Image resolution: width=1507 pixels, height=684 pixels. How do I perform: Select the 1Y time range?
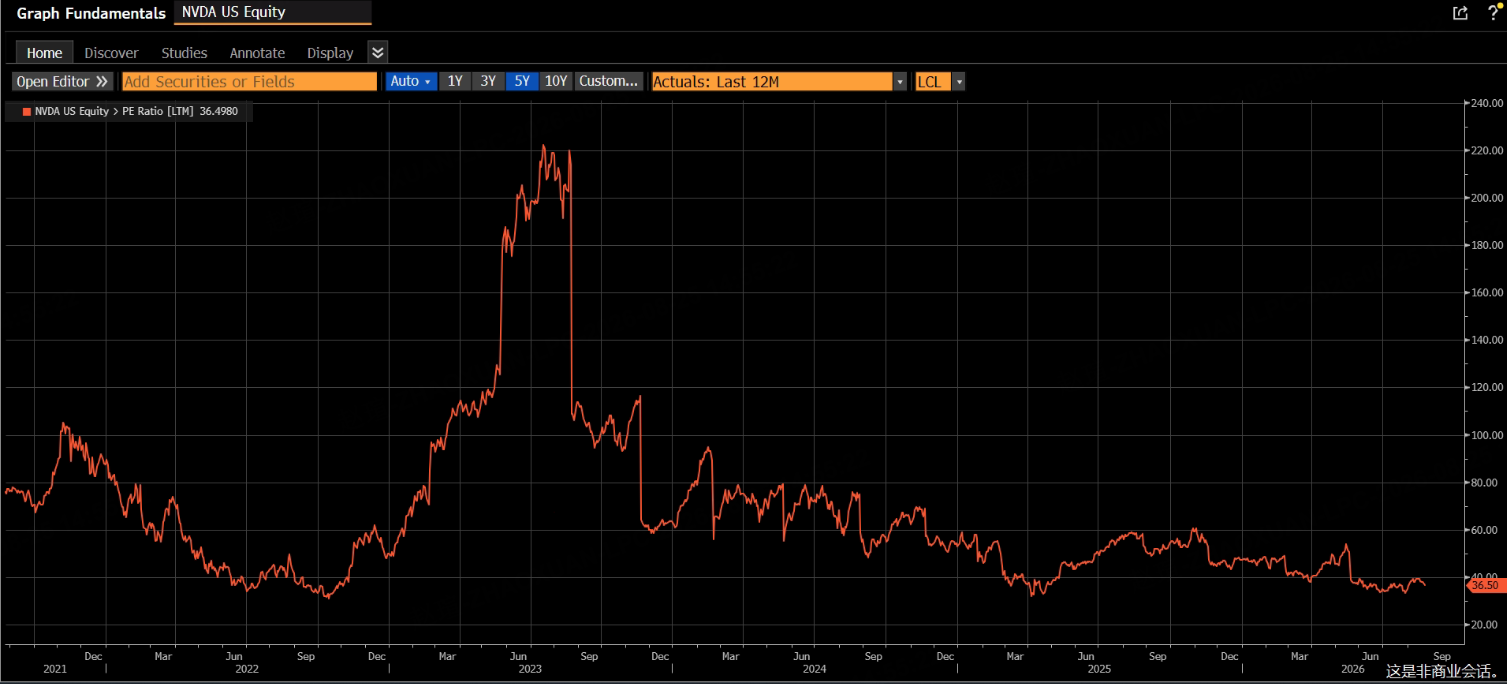click(455, 81)
